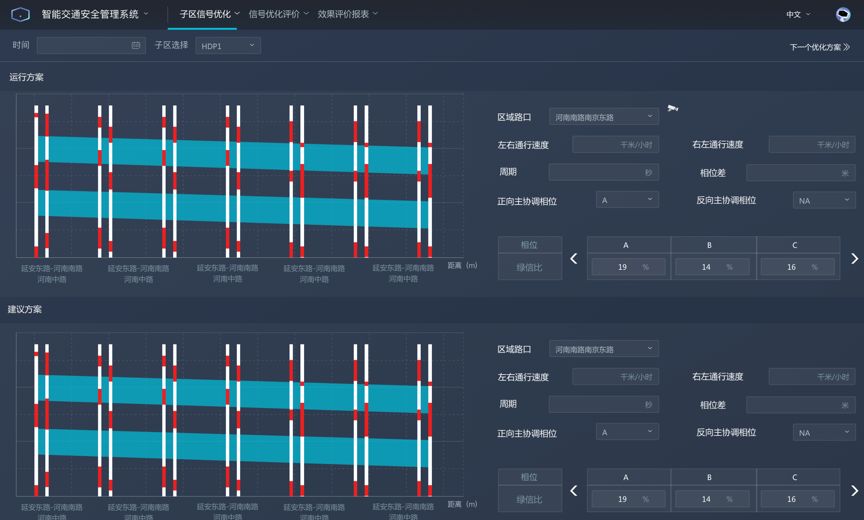Click upper green wave band in 建议方案 chart
Image resolution: width=864 pixels, height=520 pixels.
click(x=234, y=393)
